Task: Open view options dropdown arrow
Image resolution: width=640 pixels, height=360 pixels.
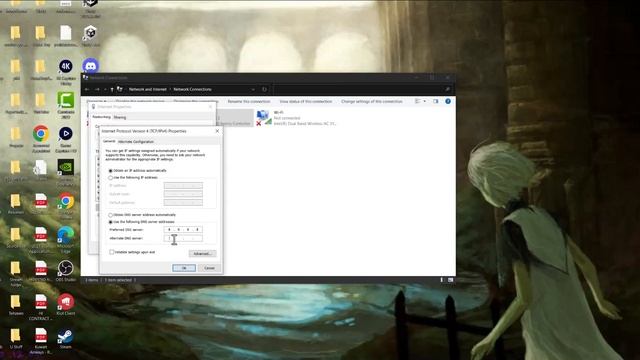Action: 424,101
